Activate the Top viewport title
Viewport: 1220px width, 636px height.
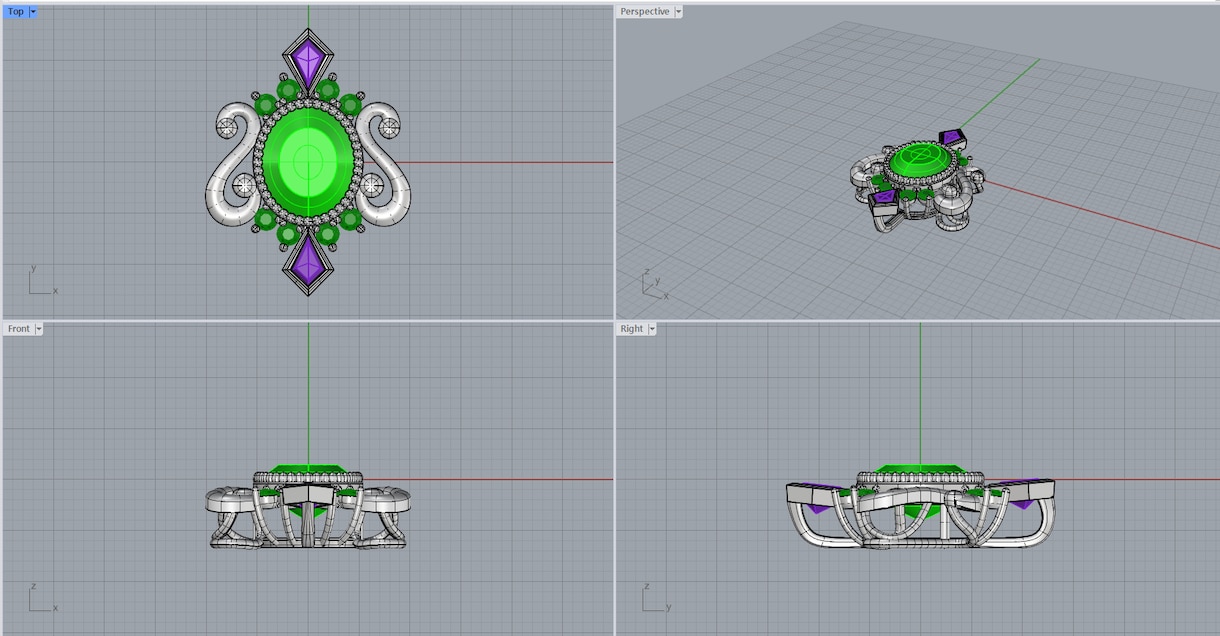point(16,12)
